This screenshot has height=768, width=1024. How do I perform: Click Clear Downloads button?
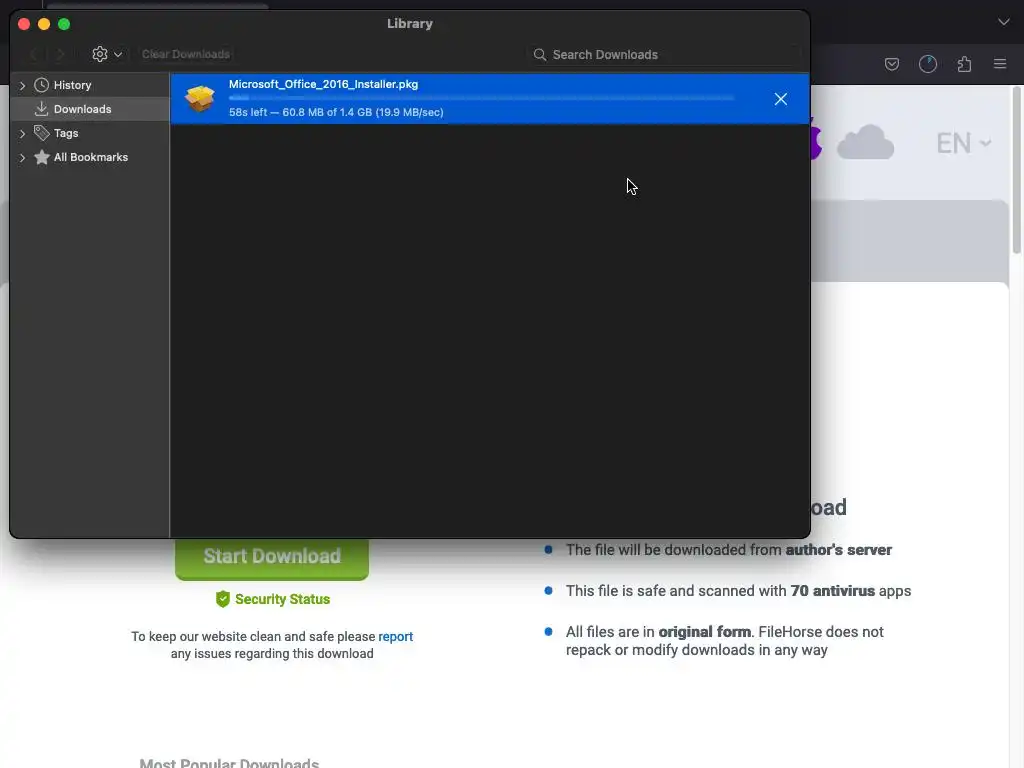click(186, 54)
